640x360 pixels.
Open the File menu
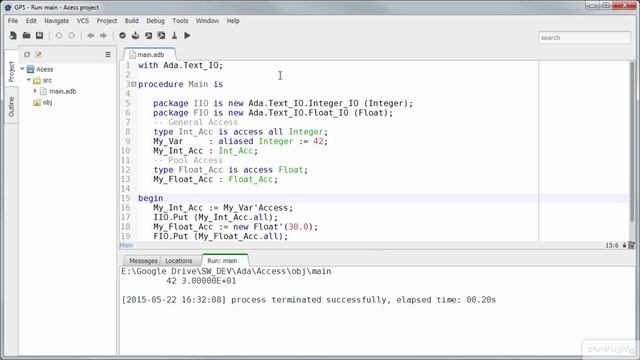pyautogui.click(x=13, y=21)
